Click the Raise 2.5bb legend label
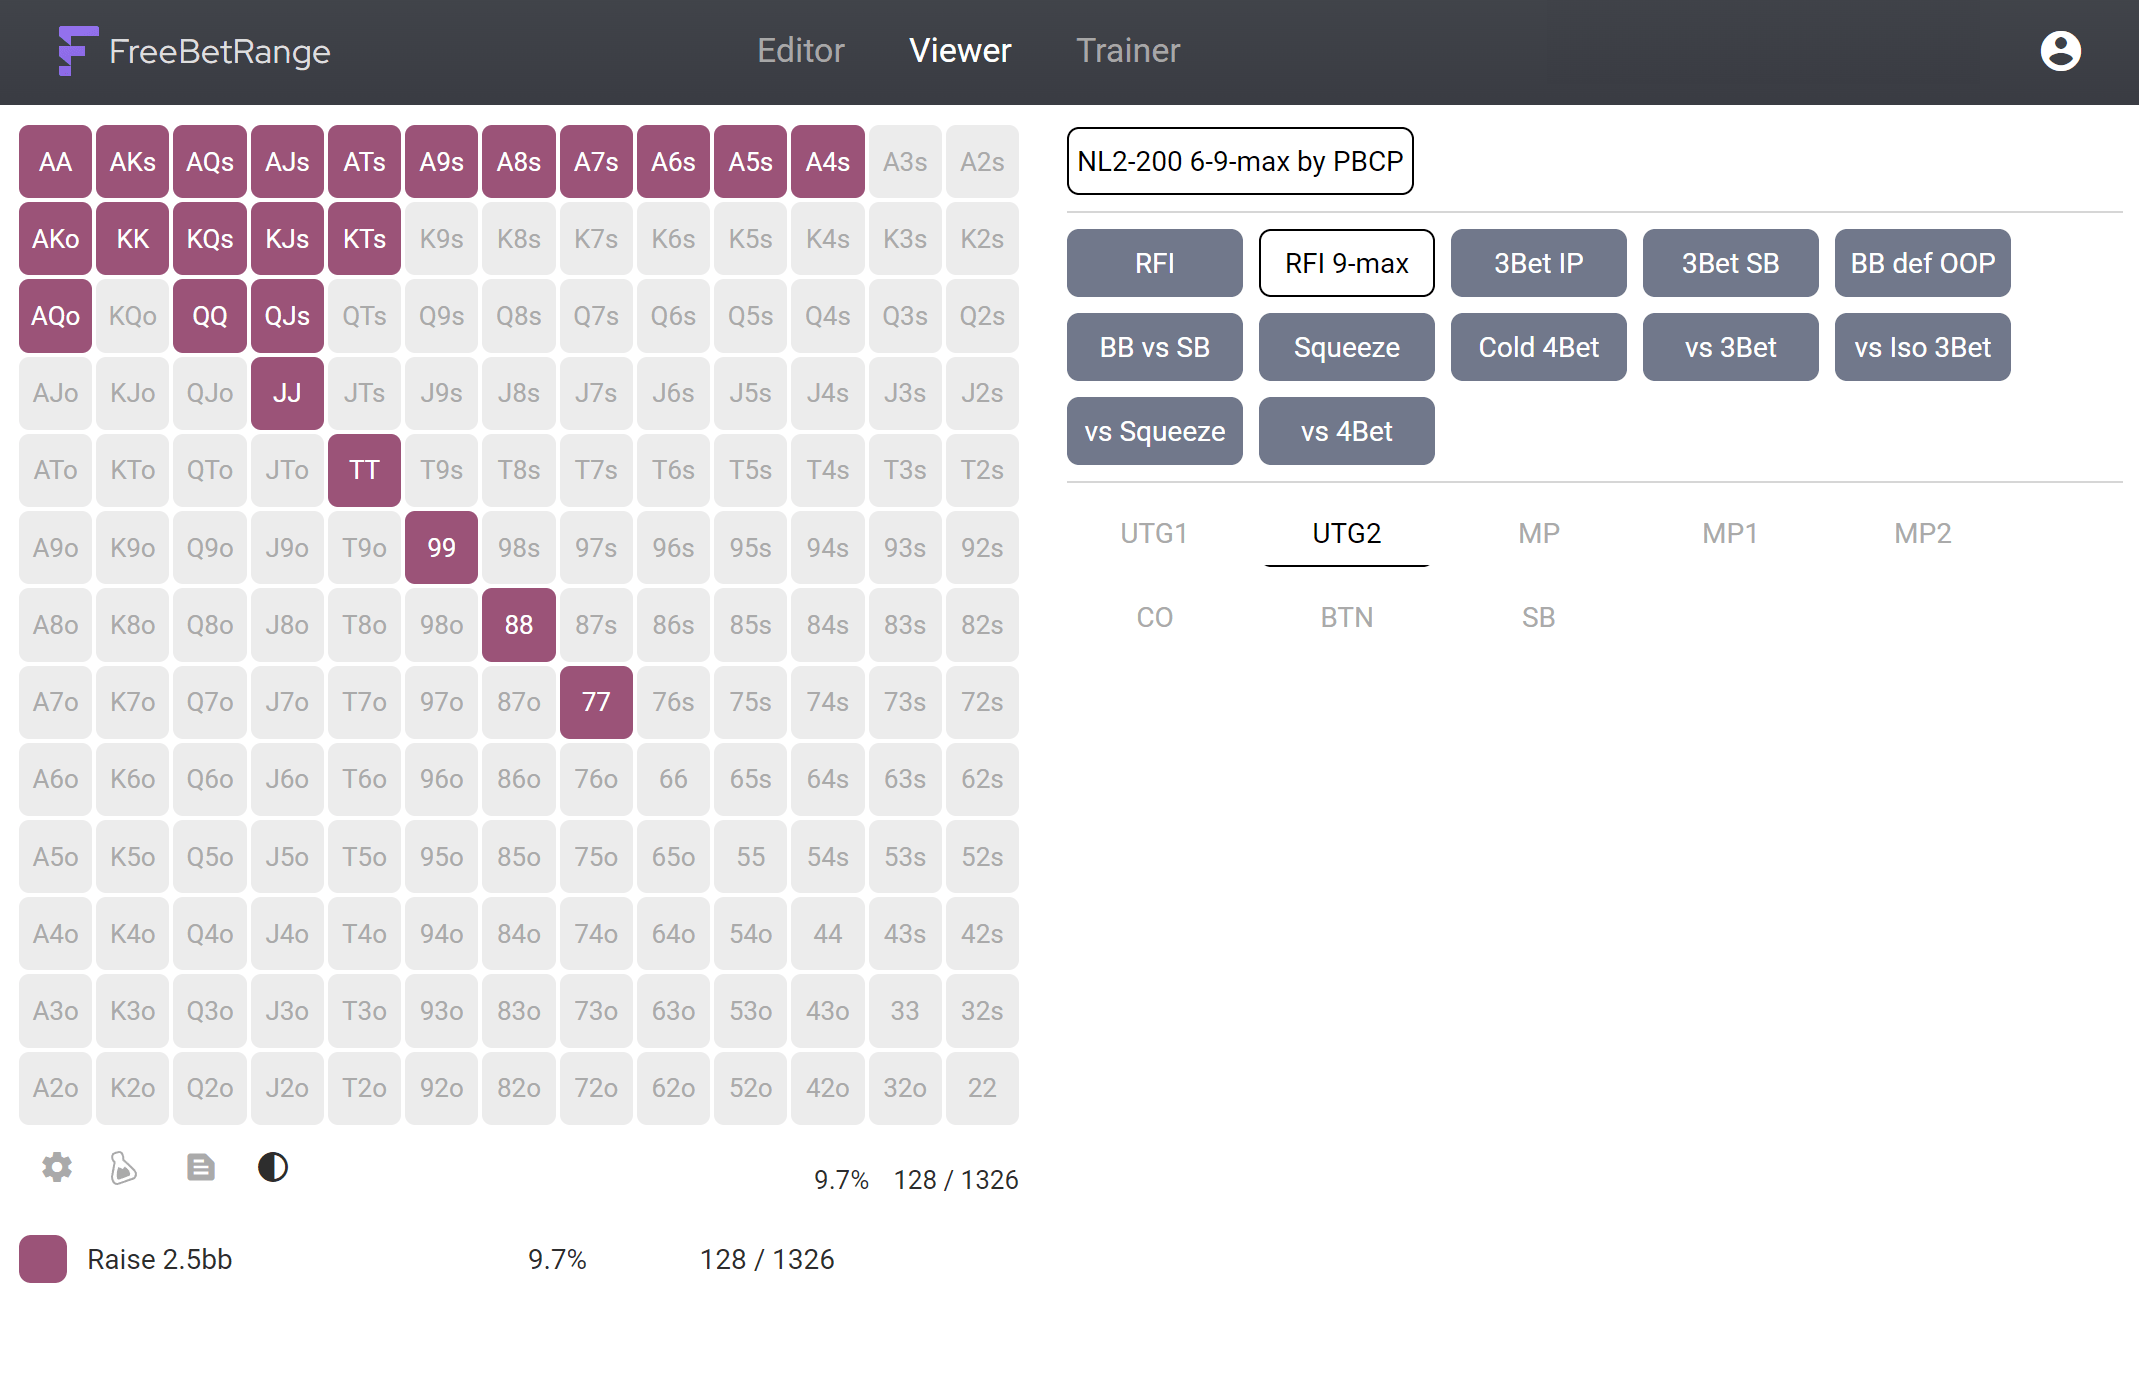 point(160,1259)
